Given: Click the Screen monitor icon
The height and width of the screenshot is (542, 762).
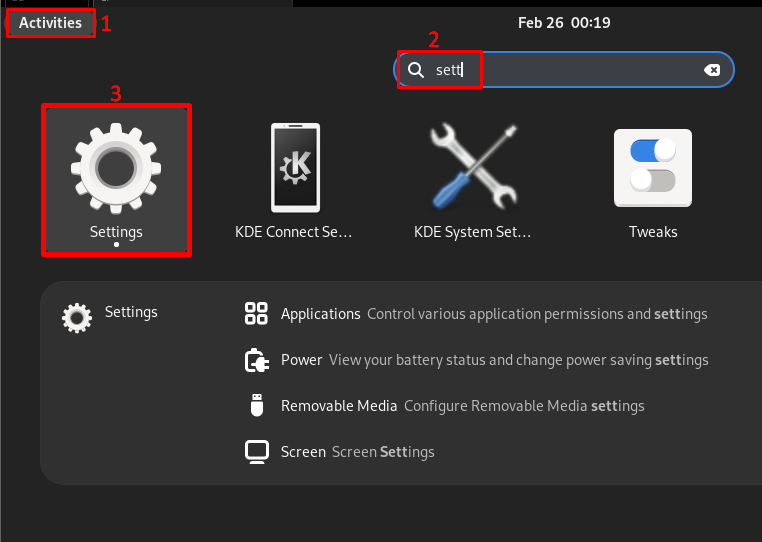Looking at the screenshot, I should tap(257, 452).
